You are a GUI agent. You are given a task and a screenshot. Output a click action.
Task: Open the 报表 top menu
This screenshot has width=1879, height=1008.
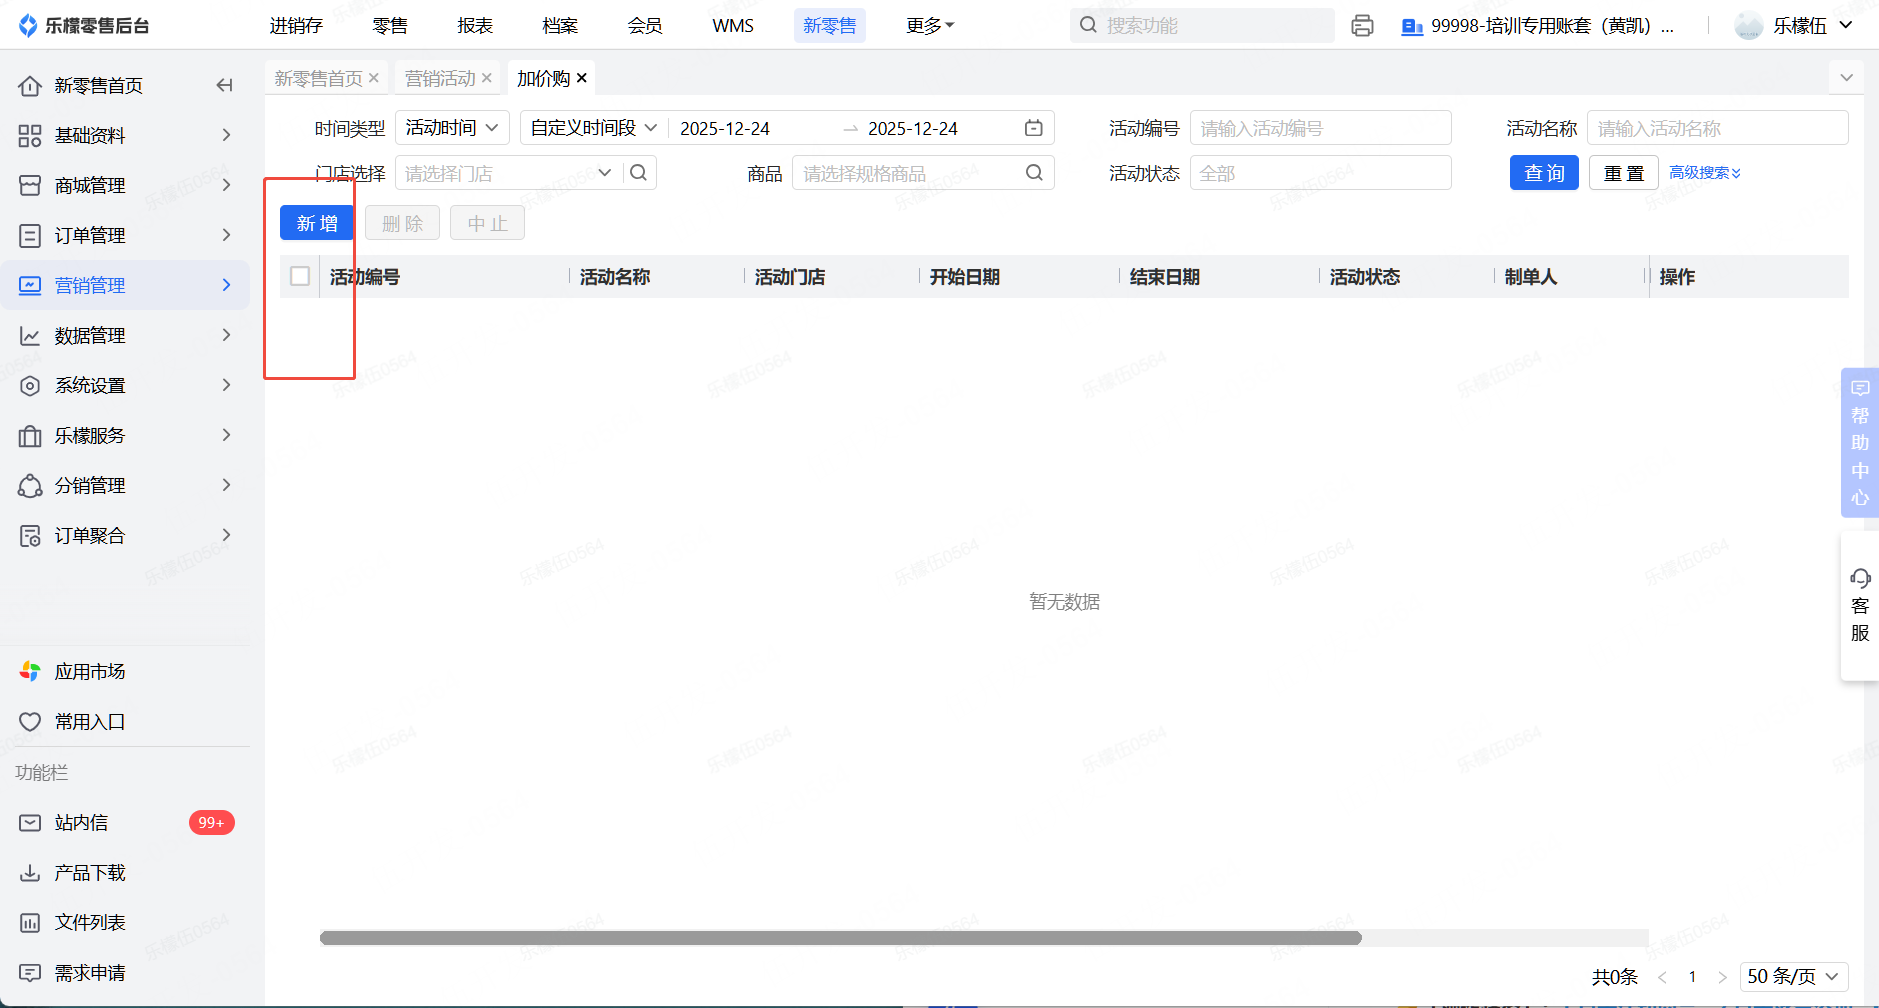tap(475, 26)
